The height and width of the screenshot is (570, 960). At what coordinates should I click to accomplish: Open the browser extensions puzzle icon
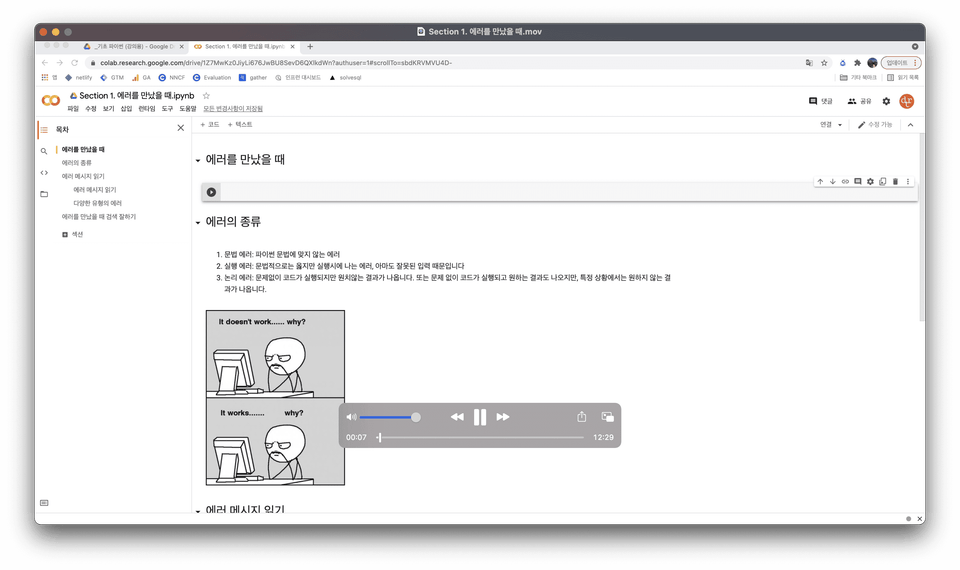[x=857, y=62]
